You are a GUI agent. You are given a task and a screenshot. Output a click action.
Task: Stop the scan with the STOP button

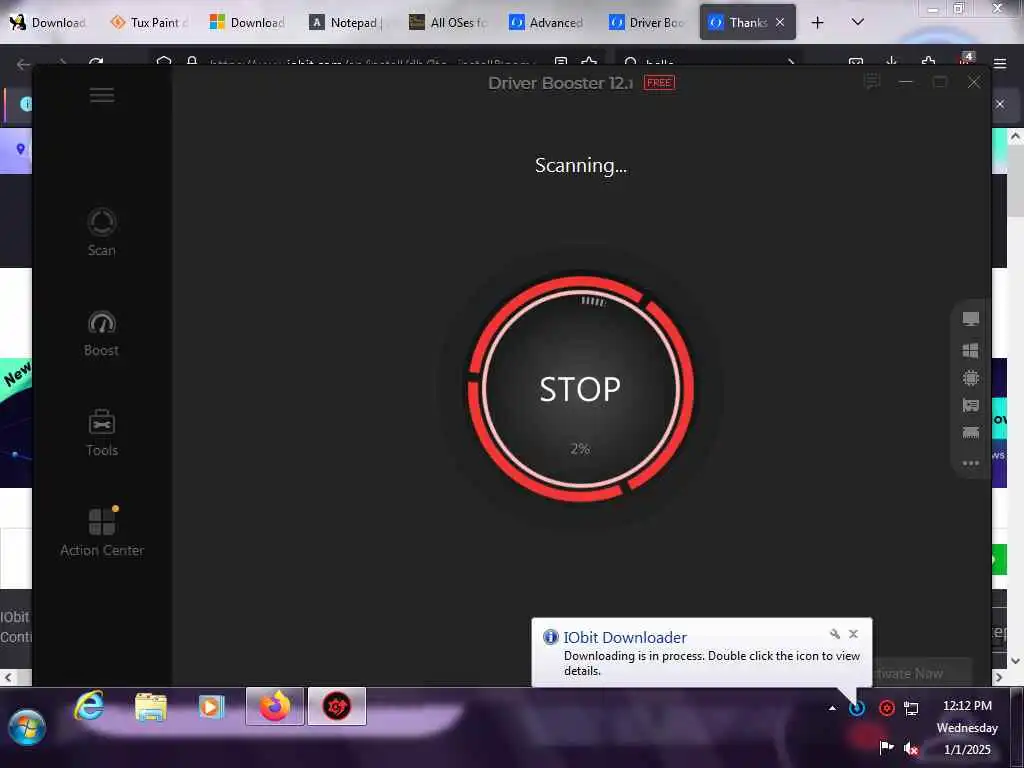580,389
